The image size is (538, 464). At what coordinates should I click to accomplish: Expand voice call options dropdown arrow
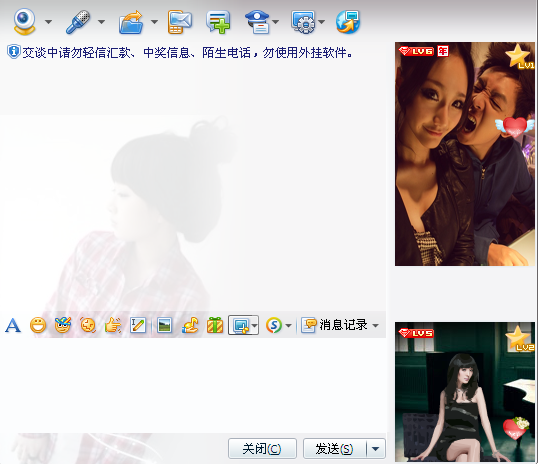click(101, 22)
